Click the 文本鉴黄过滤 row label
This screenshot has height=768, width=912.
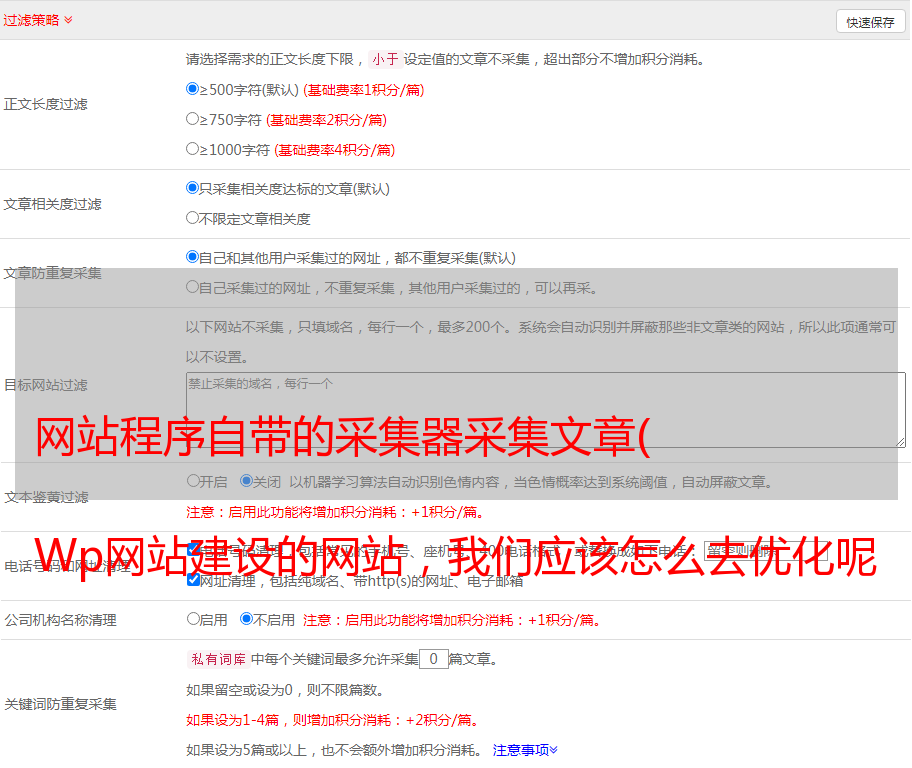click(x=47, y=497)
